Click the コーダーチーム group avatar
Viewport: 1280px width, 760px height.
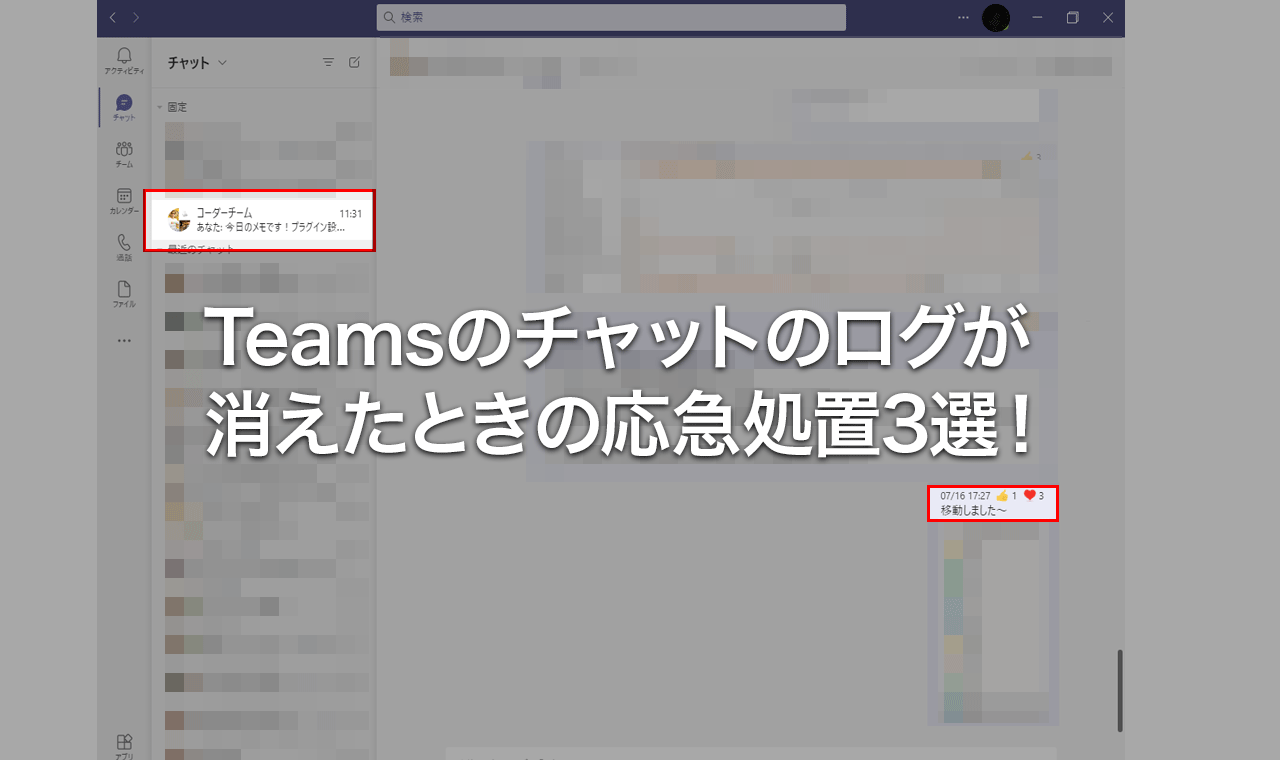coord(179,220)
